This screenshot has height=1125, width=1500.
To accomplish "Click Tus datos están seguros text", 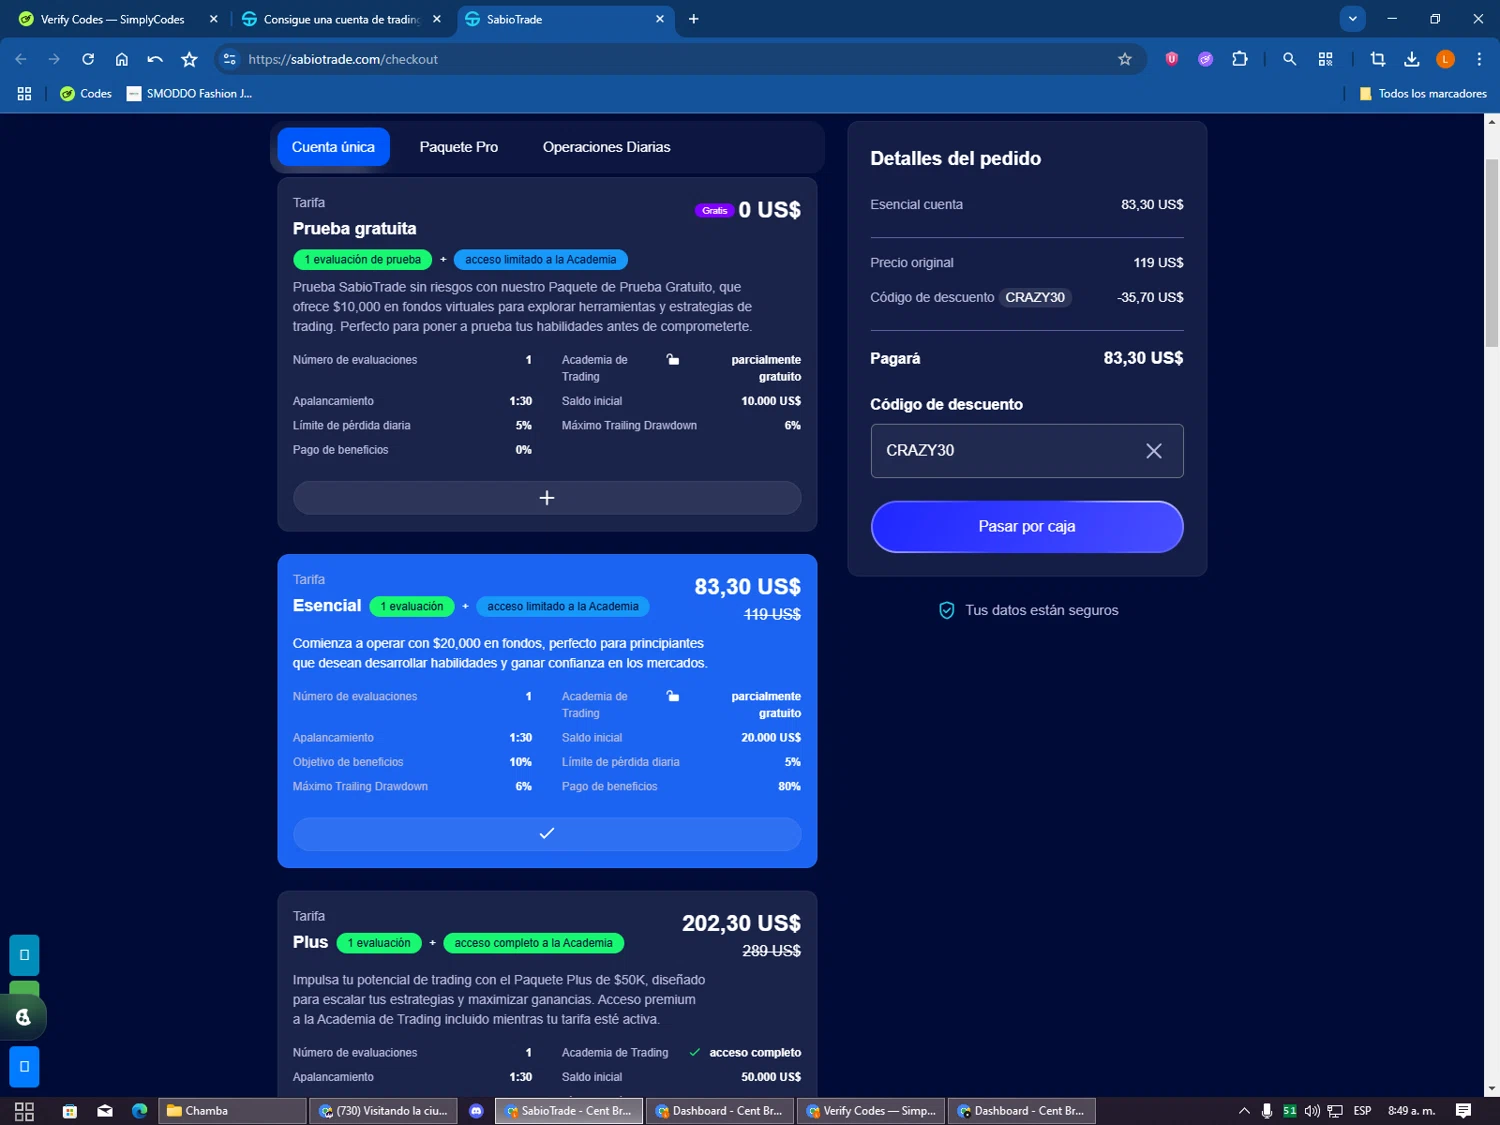I will tap(1042, 611).
